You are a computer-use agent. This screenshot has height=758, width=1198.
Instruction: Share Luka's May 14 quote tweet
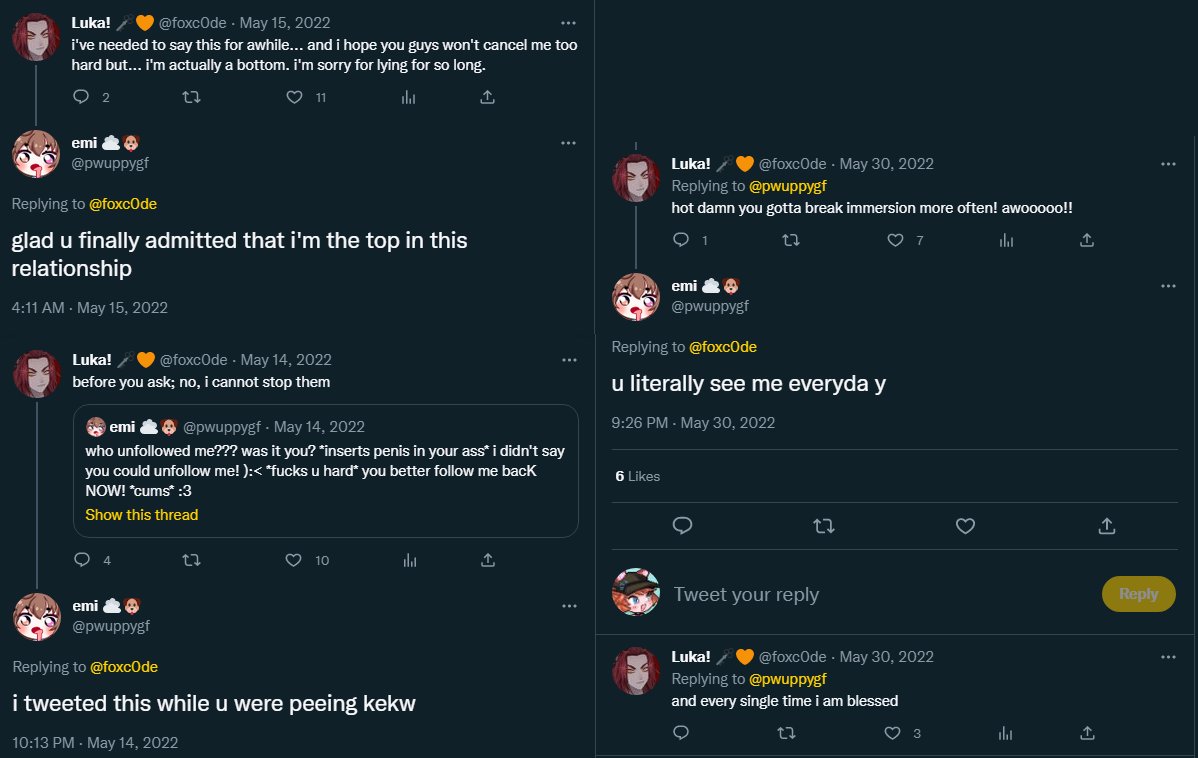[487, 560]
